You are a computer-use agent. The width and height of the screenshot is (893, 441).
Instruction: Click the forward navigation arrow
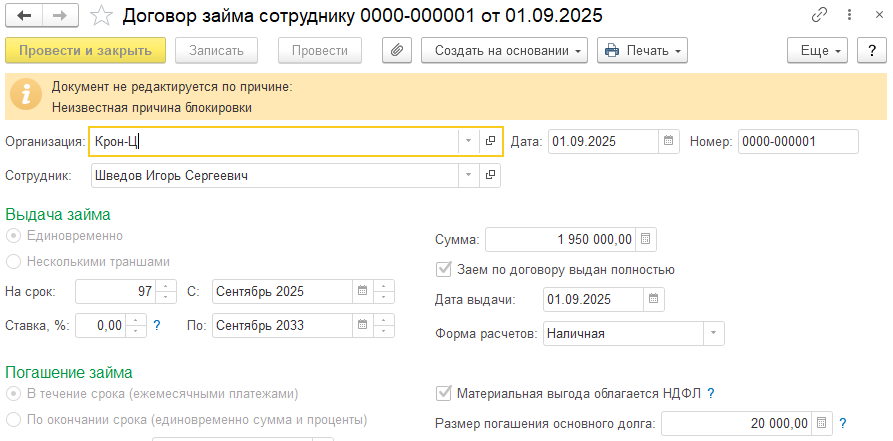pyautogui.click(x=60, y=16)
